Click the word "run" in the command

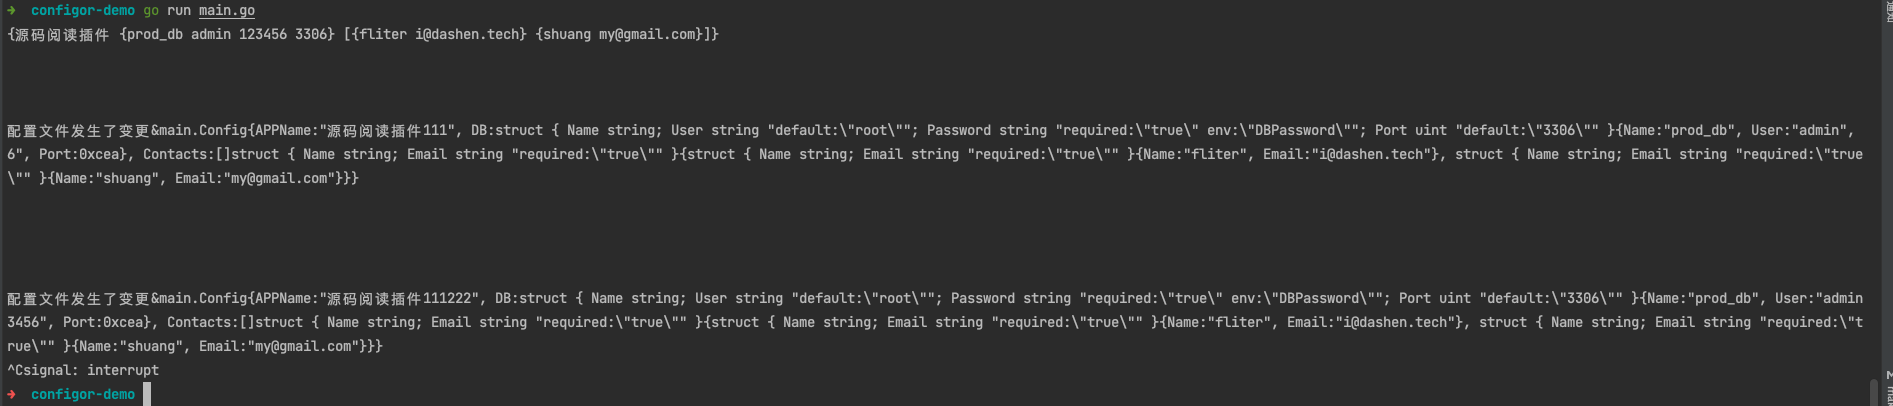pos(179,11)
